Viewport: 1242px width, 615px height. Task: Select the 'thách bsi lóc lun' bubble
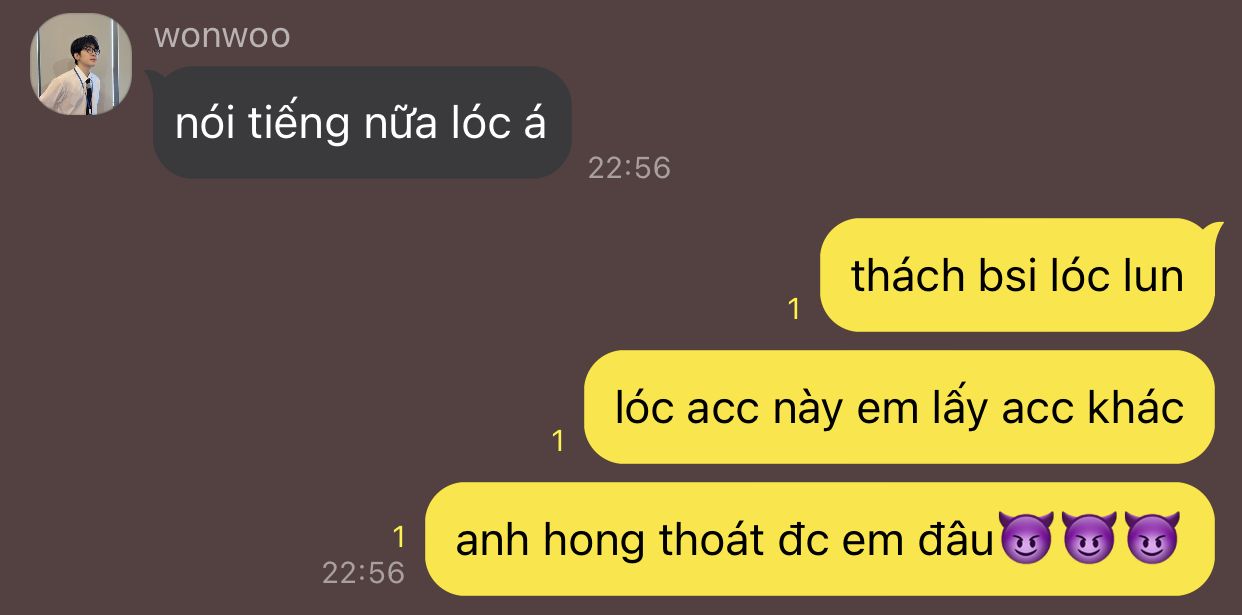tap(1017, 275)
